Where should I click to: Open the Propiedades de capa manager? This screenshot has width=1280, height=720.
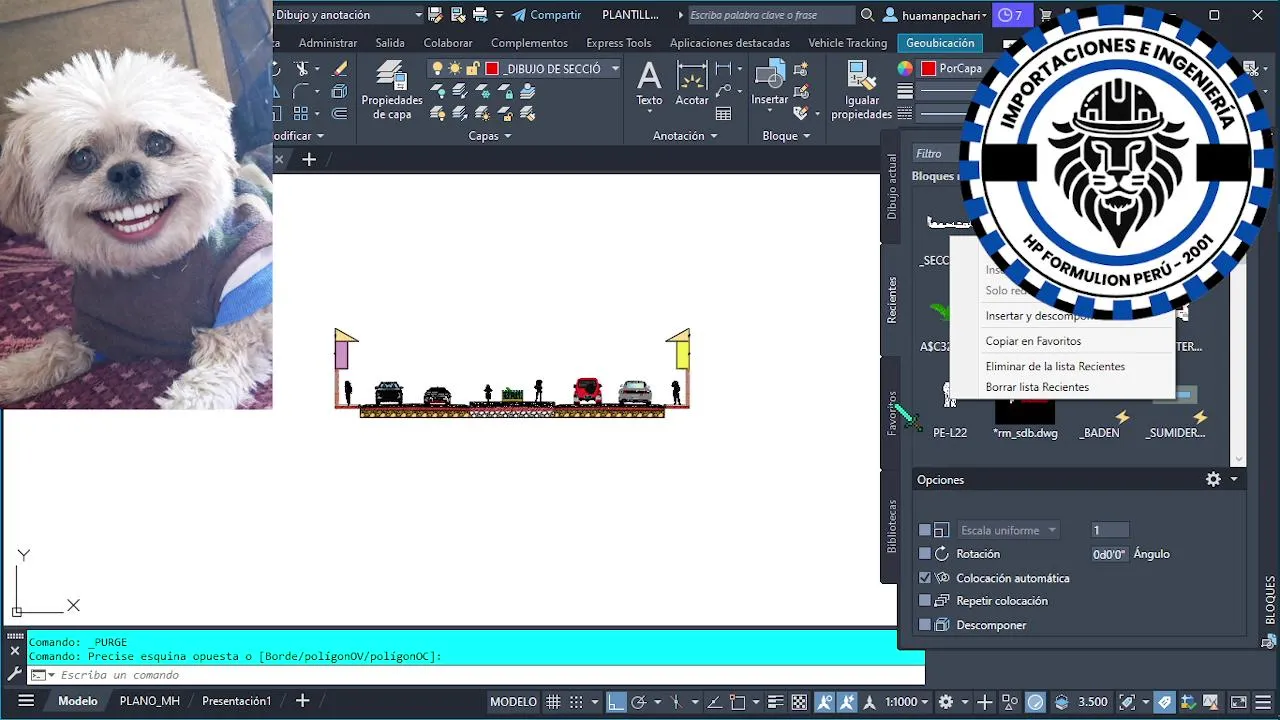tap(391, 90)
